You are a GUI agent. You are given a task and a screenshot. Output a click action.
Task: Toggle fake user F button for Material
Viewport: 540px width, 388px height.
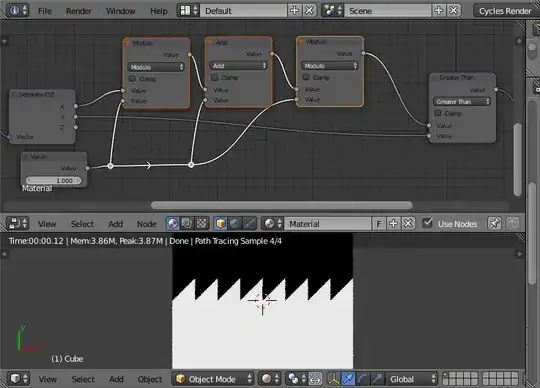click(379, 224)
